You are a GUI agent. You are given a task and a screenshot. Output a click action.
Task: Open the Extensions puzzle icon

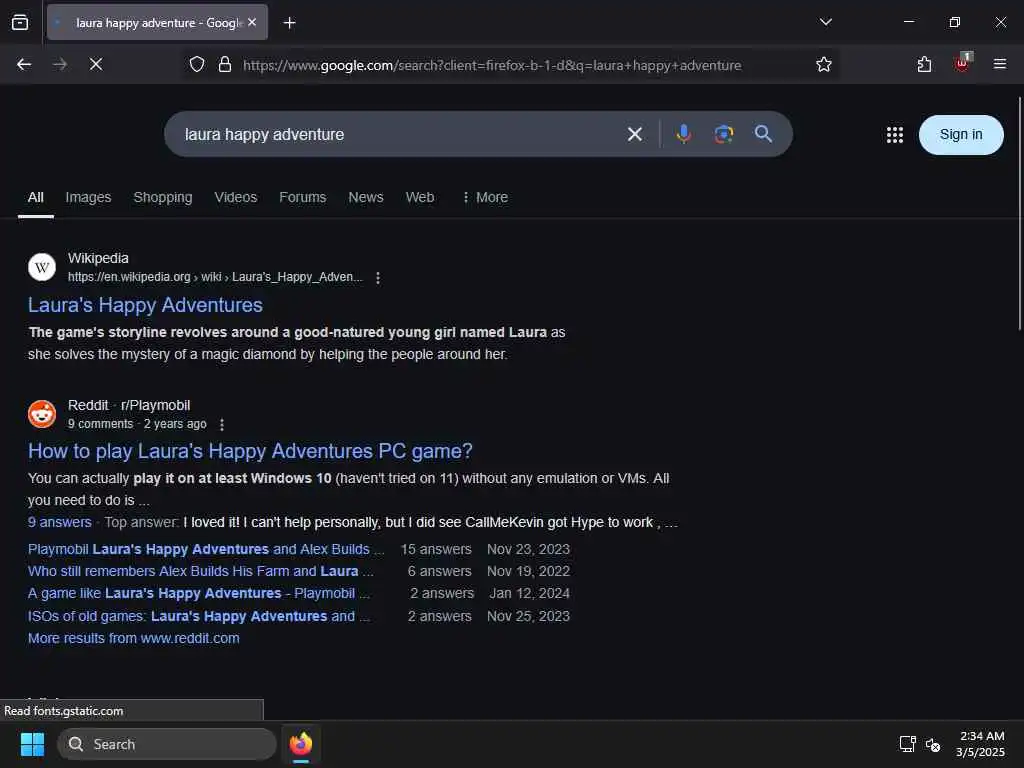point(924,65)
